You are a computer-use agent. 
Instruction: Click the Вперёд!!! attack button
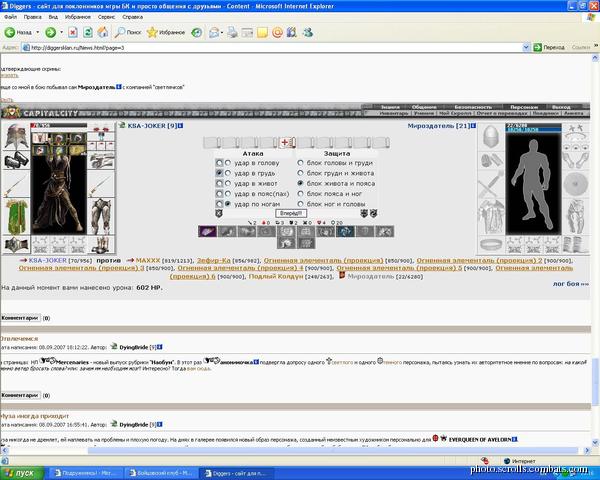(291, 213)
